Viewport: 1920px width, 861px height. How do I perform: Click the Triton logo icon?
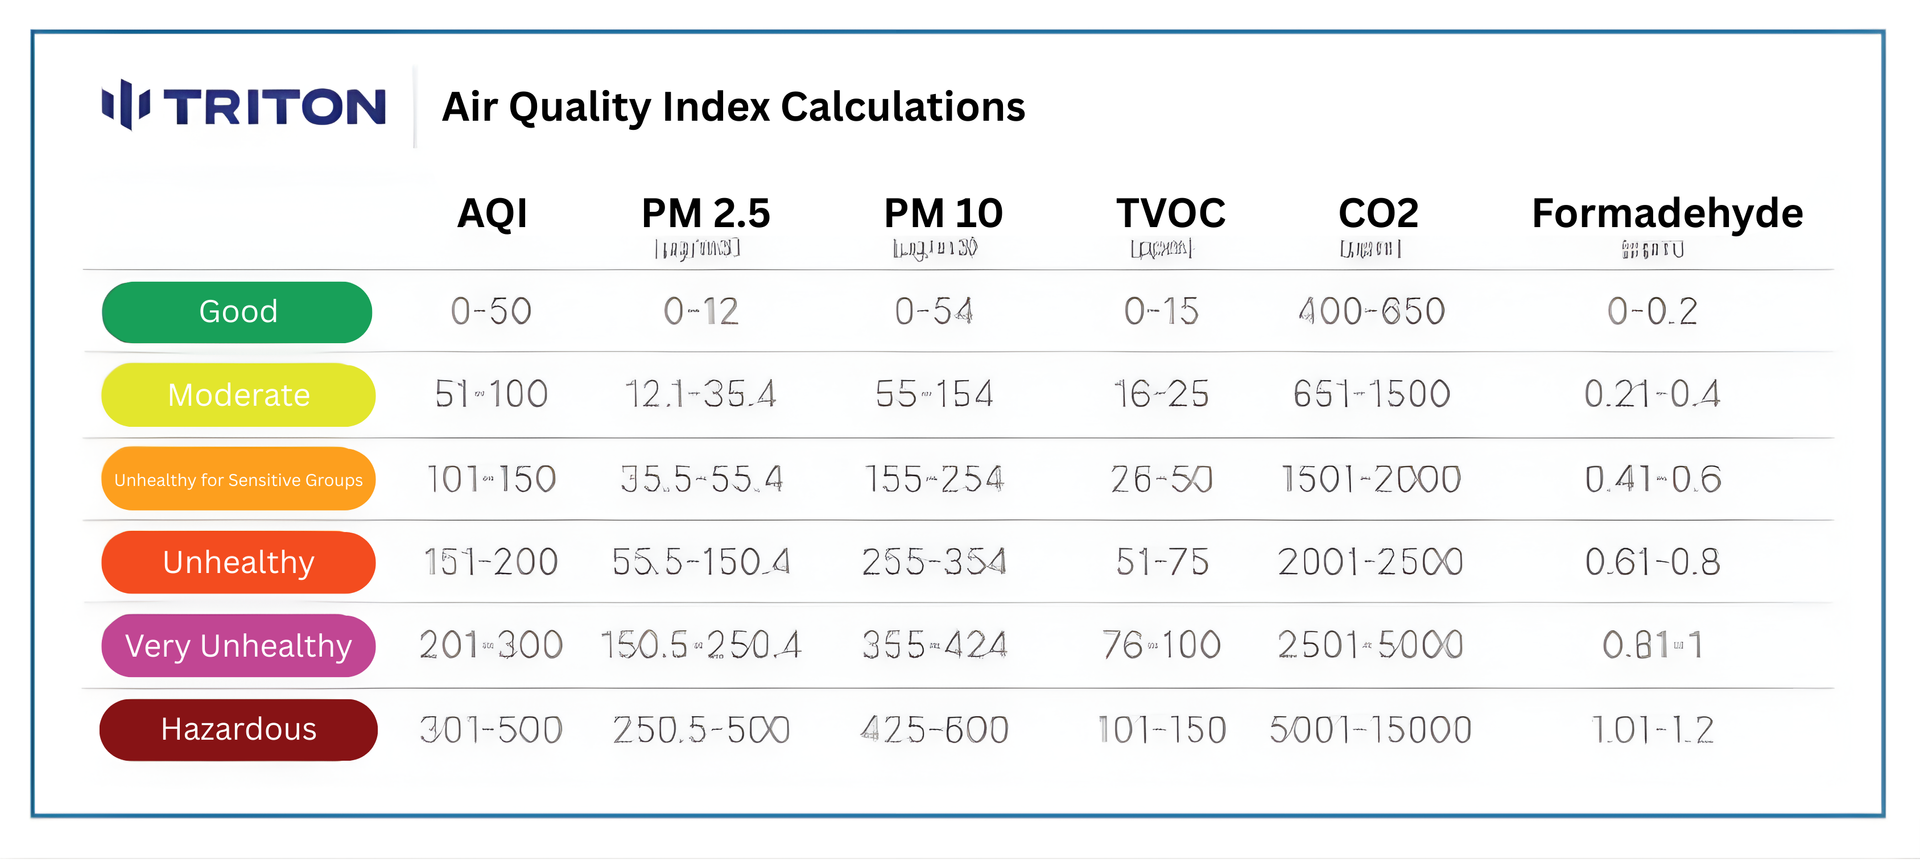pyautogui.click(x=126, y=105)
